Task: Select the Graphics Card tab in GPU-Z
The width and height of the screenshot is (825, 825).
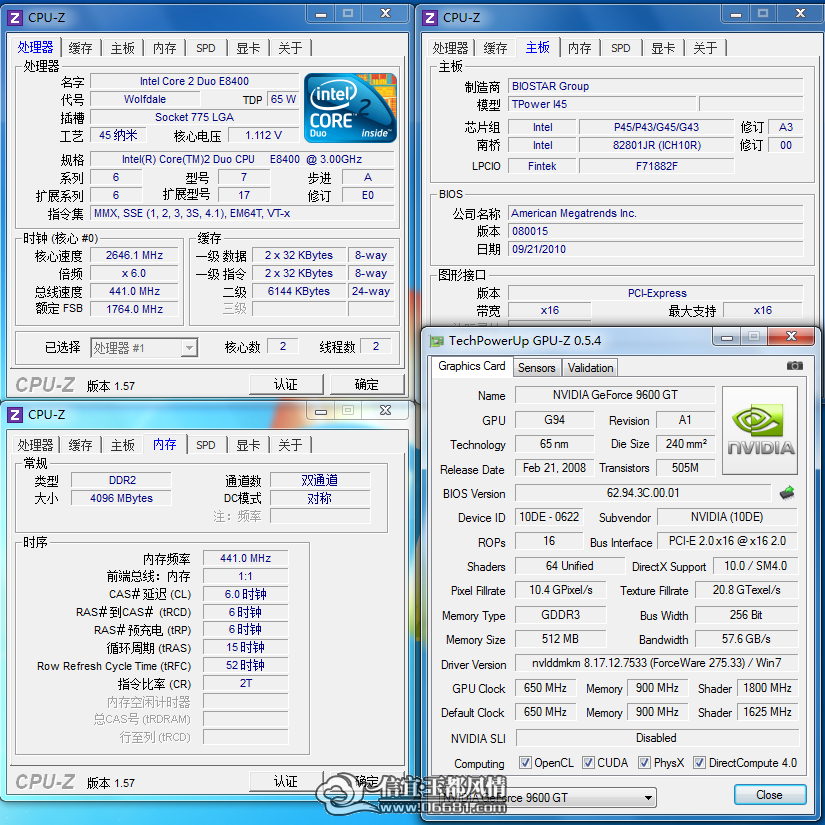Action: [471, 366]
